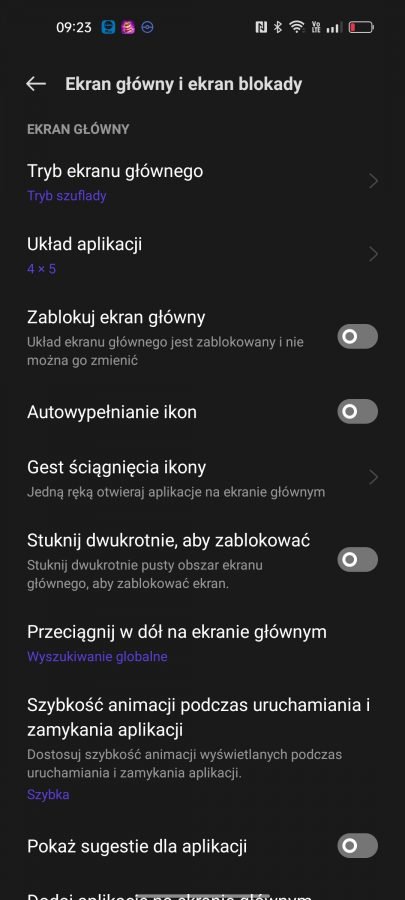The height and width of the screenshot is (900, 405).
Task: Tap the Wi-Fi status icon
Action: point(297,27)
